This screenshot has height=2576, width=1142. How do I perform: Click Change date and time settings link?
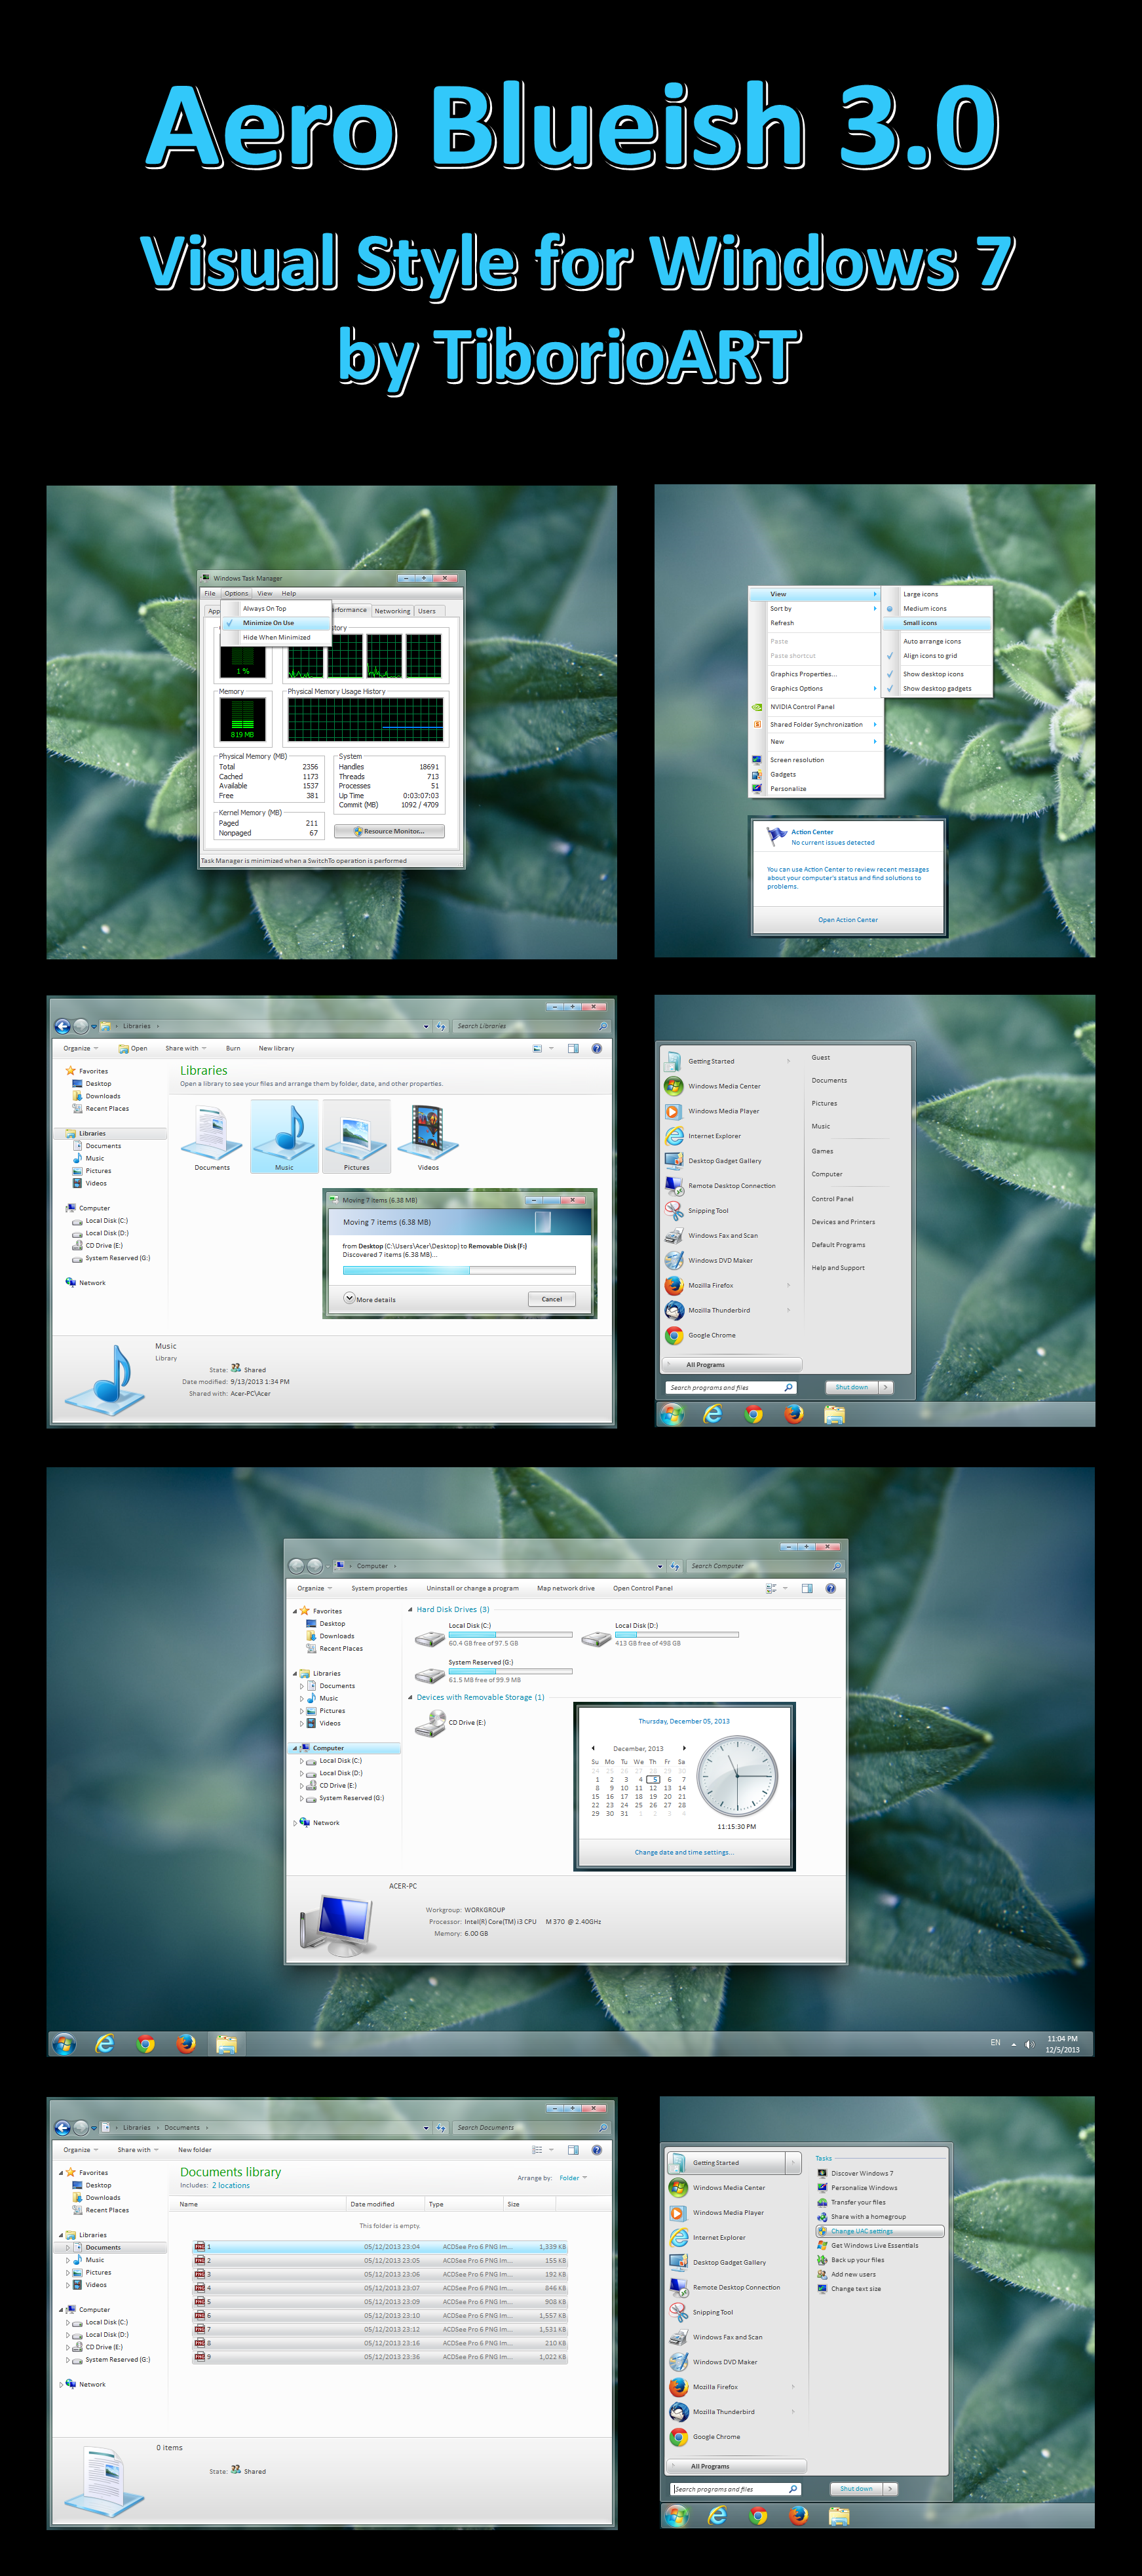click(684, 1852)
